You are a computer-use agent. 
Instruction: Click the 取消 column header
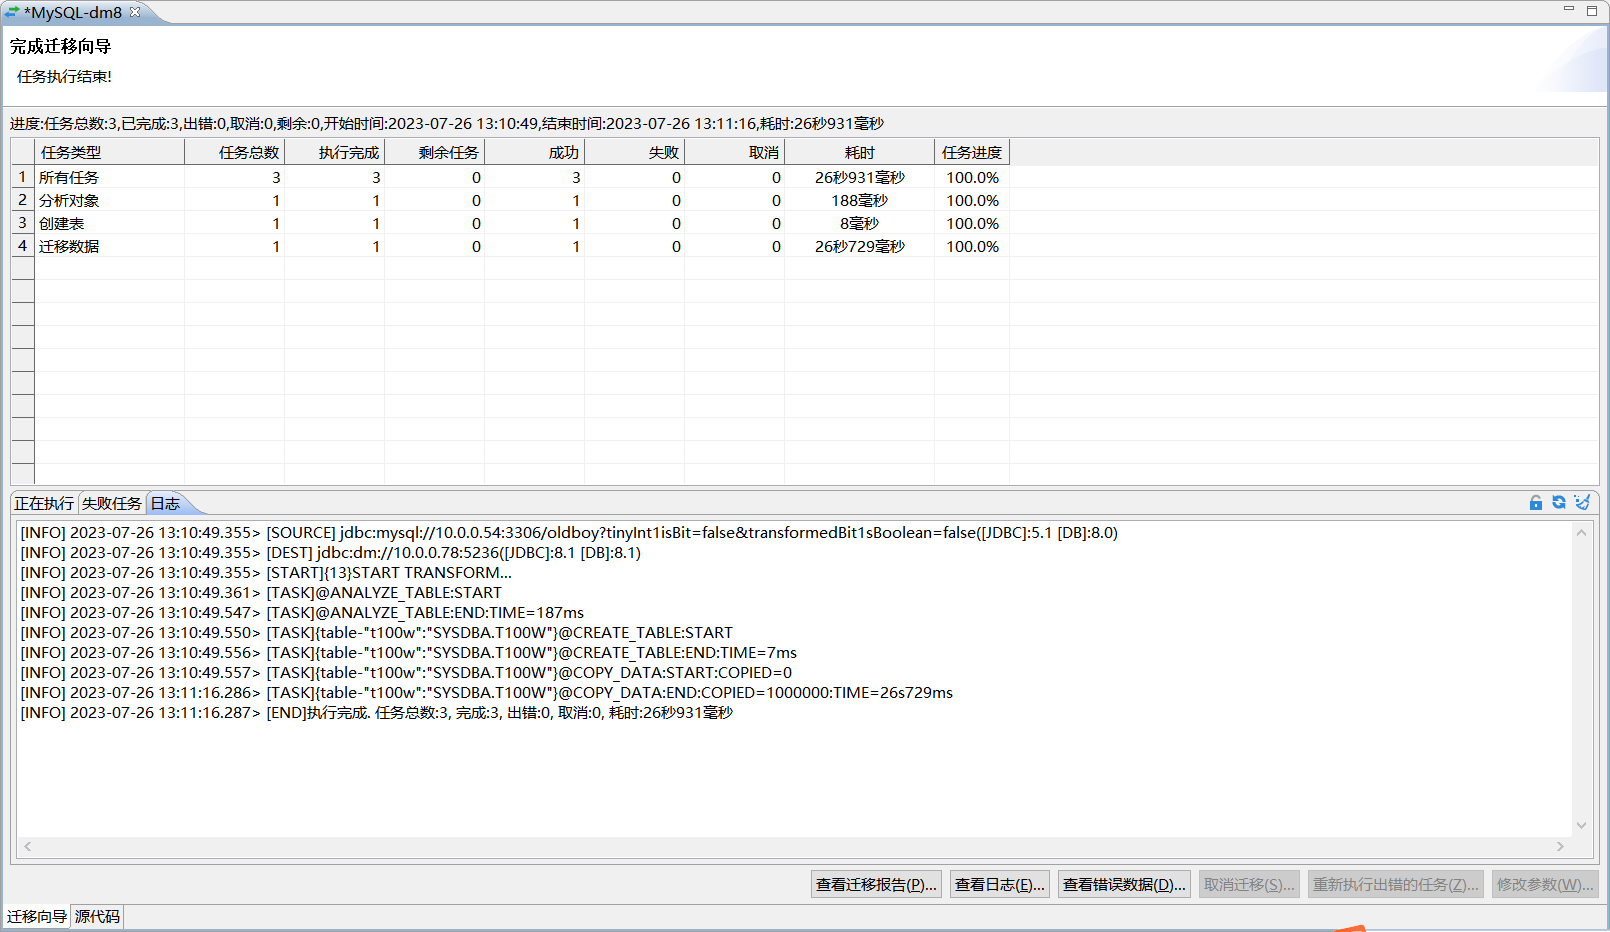pyautogui.click(x=735, y=153)
